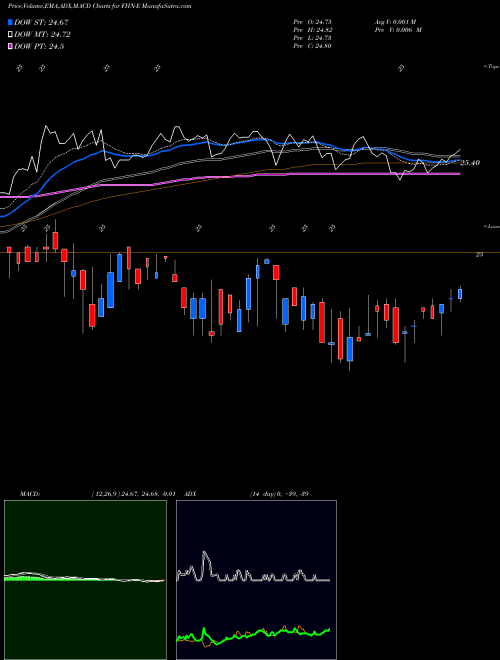Click the last blue candlestick on the right

click(460, 294)
